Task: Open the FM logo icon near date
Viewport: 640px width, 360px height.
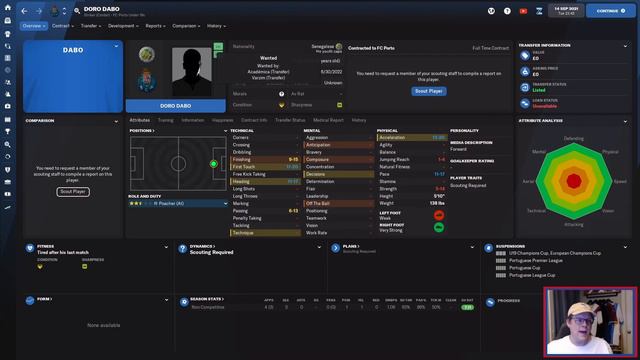Action: pyautogui.click(x=539, y=11)
